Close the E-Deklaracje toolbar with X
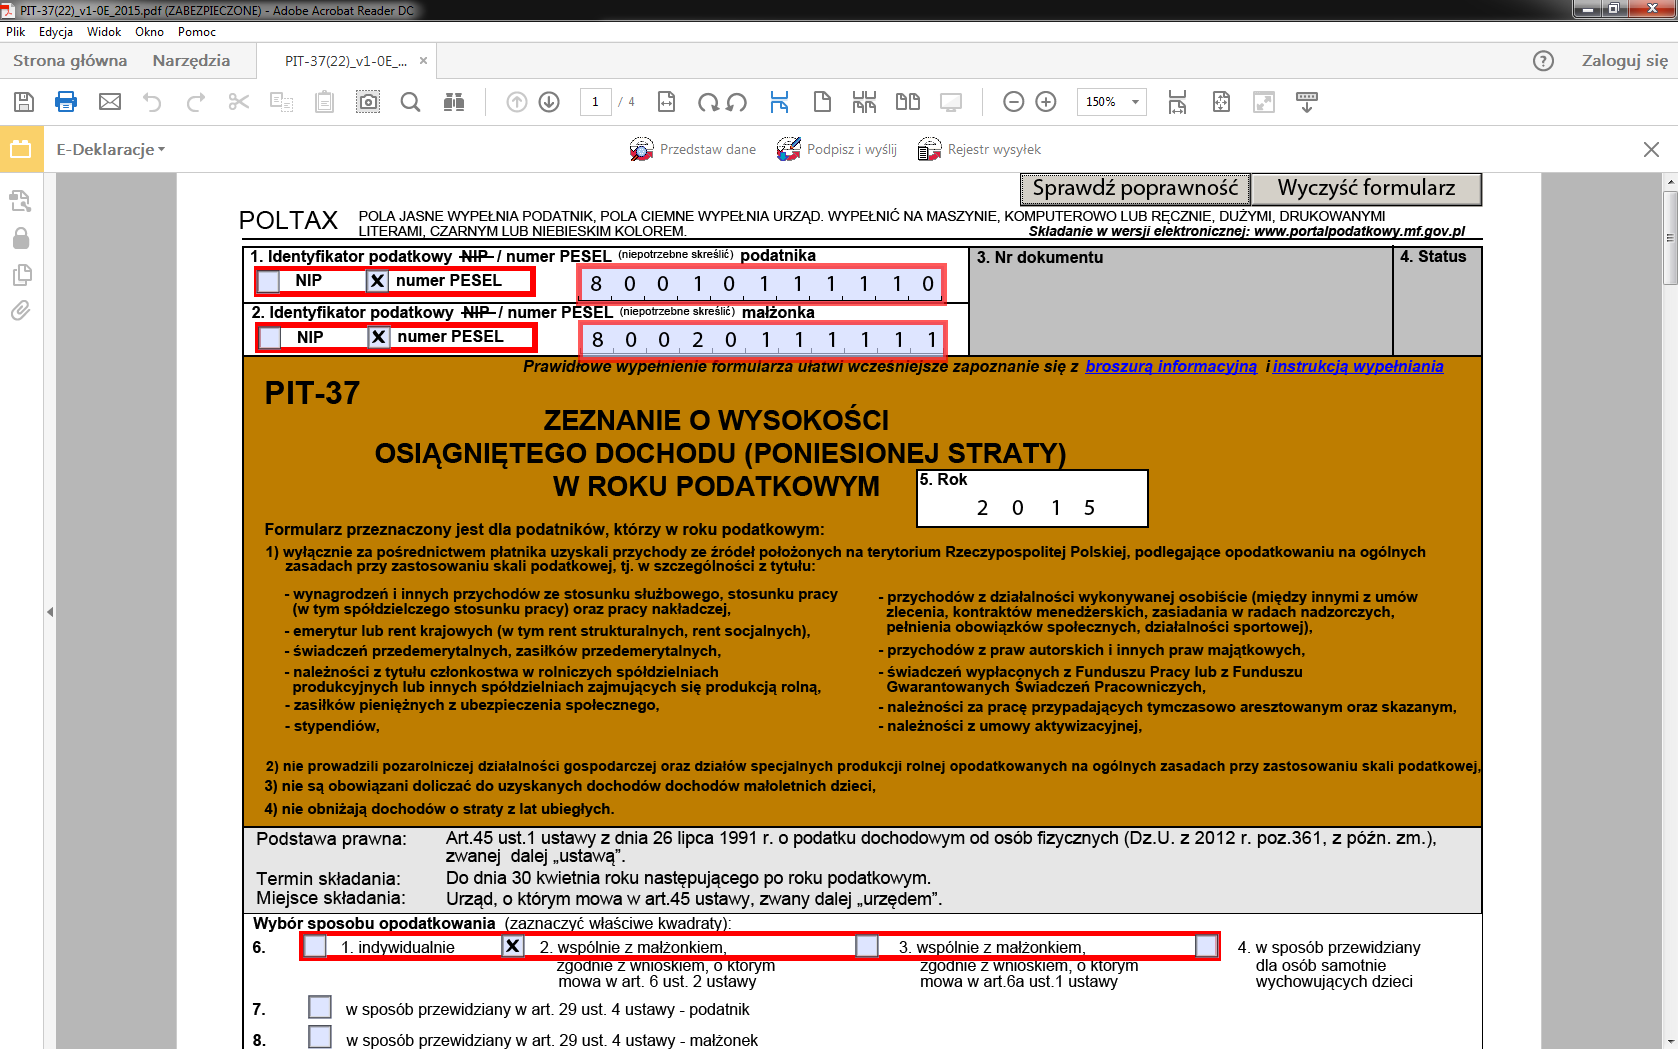This screenshot has height=1049, width=1678. coord(1651,150)
